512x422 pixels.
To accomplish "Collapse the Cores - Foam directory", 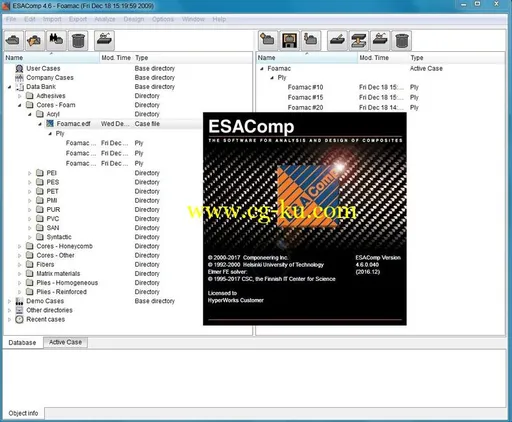I will click(x=20, y=105).
